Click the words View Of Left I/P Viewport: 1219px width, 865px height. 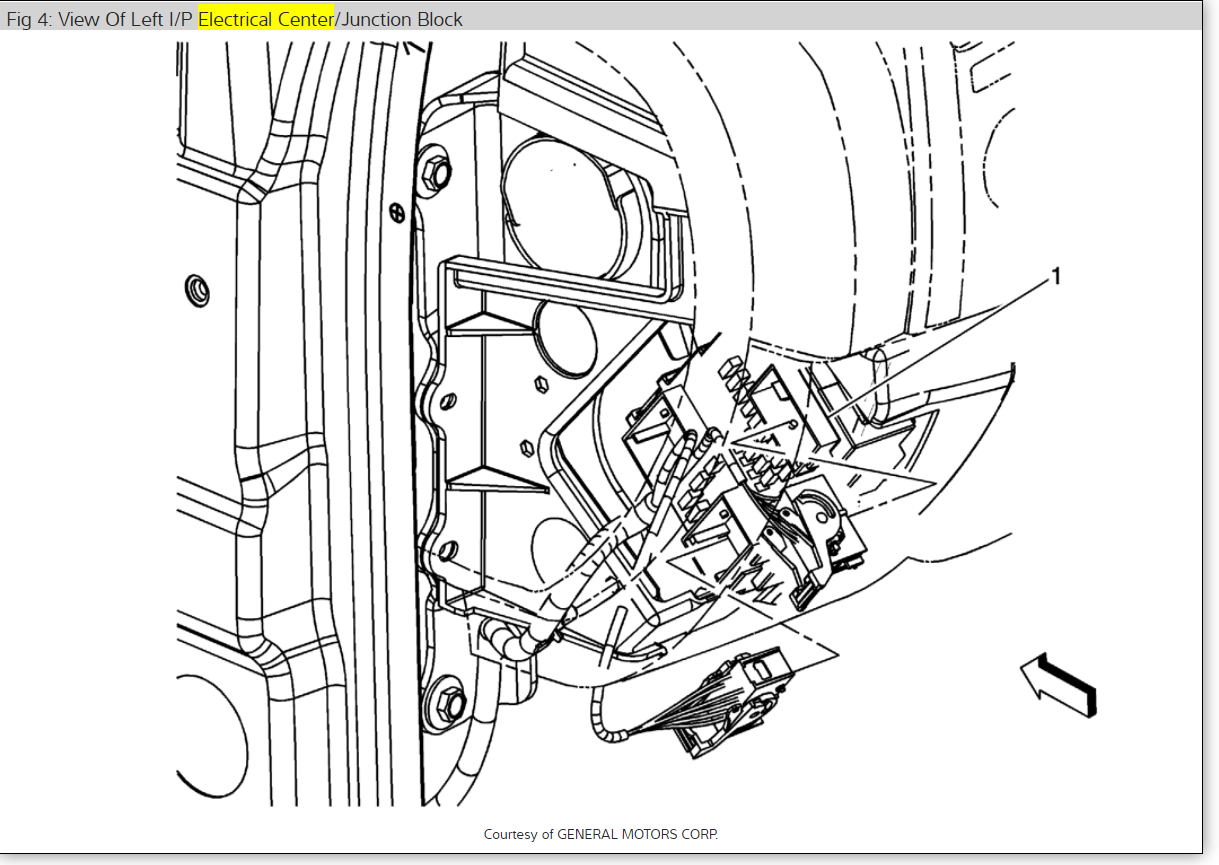coord(126,19)
